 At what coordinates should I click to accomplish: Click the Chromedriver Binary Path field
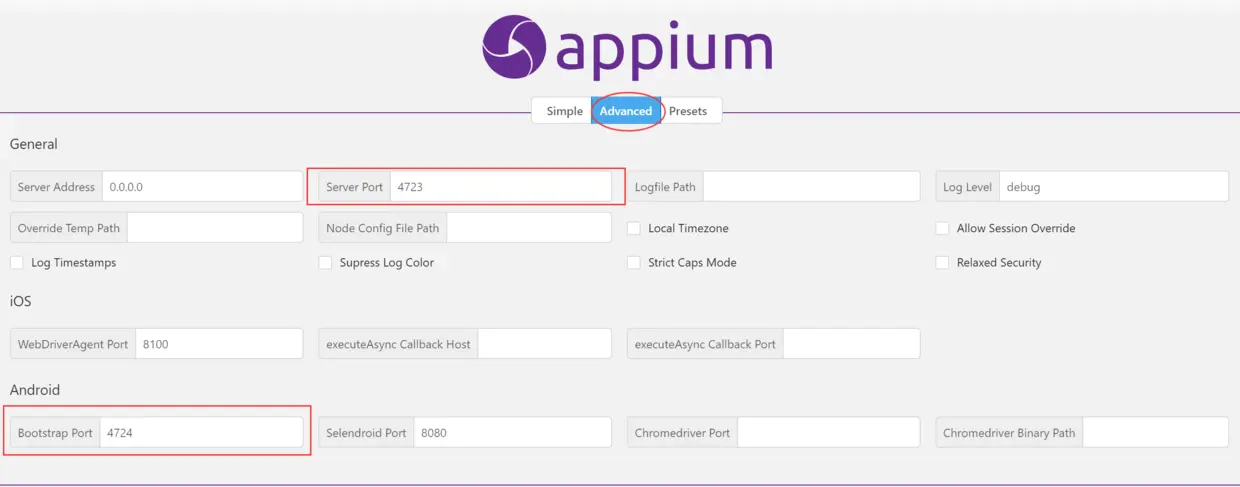pyautogui.click(x=1155, y=433)
